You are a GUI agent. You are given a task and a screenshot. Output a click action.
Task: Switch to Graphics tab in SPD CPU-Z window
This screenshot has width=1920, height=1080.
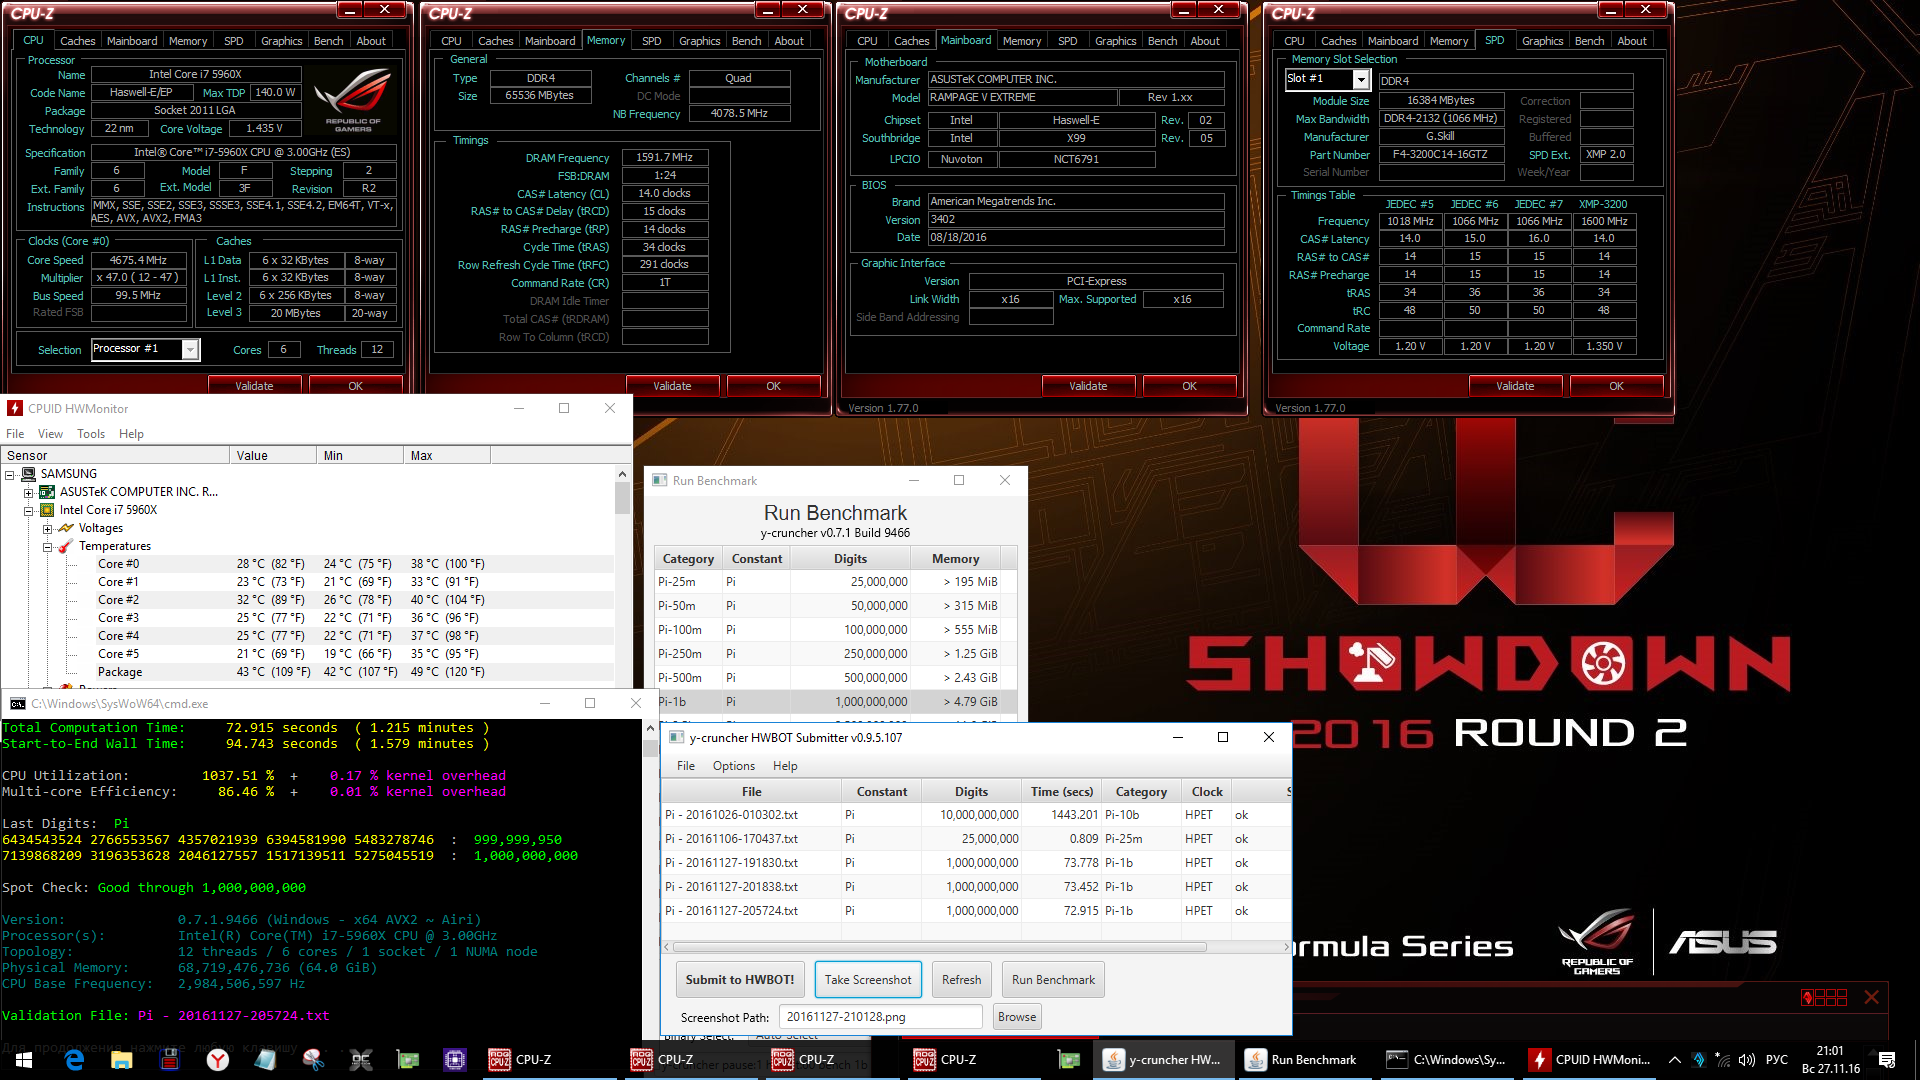(1542, 41)
